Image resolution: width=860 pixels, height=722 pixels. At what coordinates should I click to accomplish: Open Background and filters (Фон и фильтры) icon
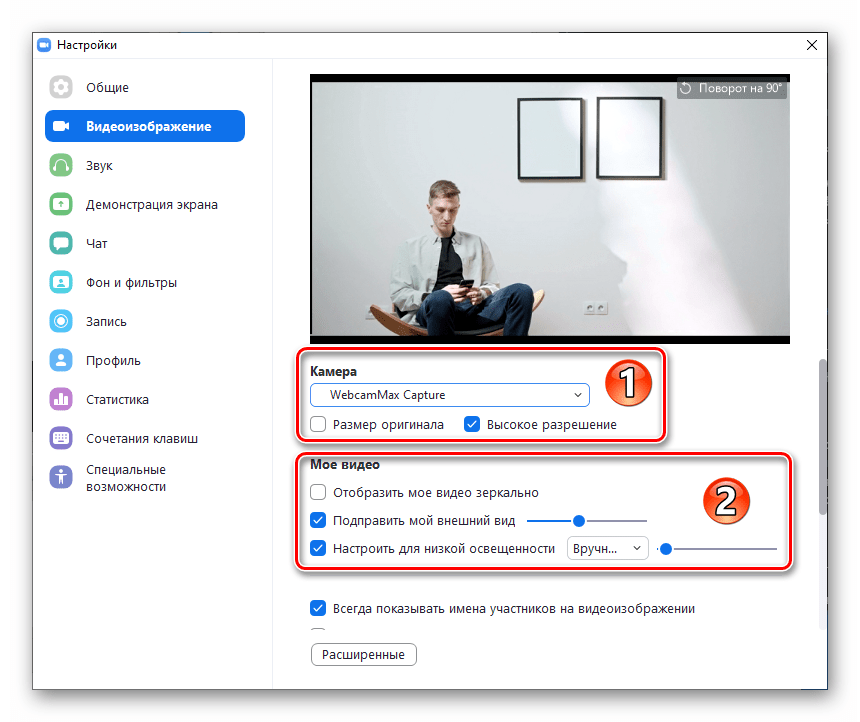[61, 283]
